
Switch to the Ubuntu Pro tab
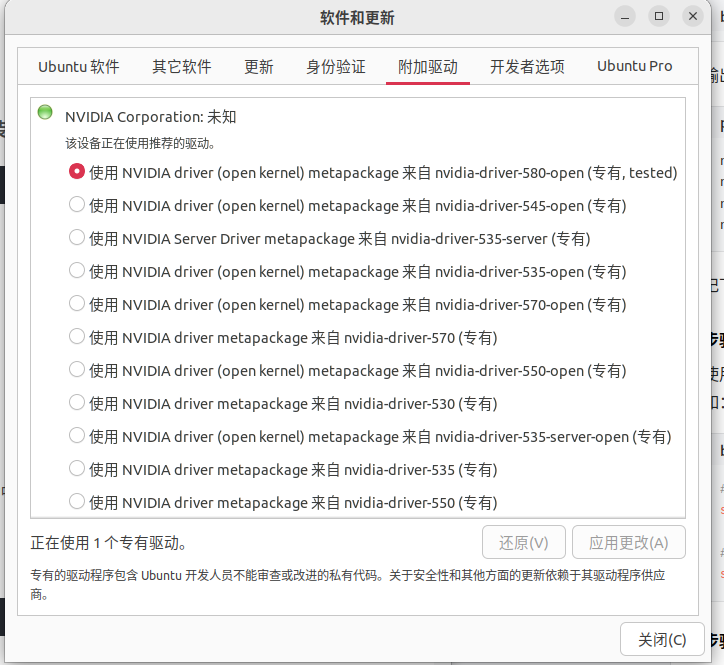coord(635,66)
